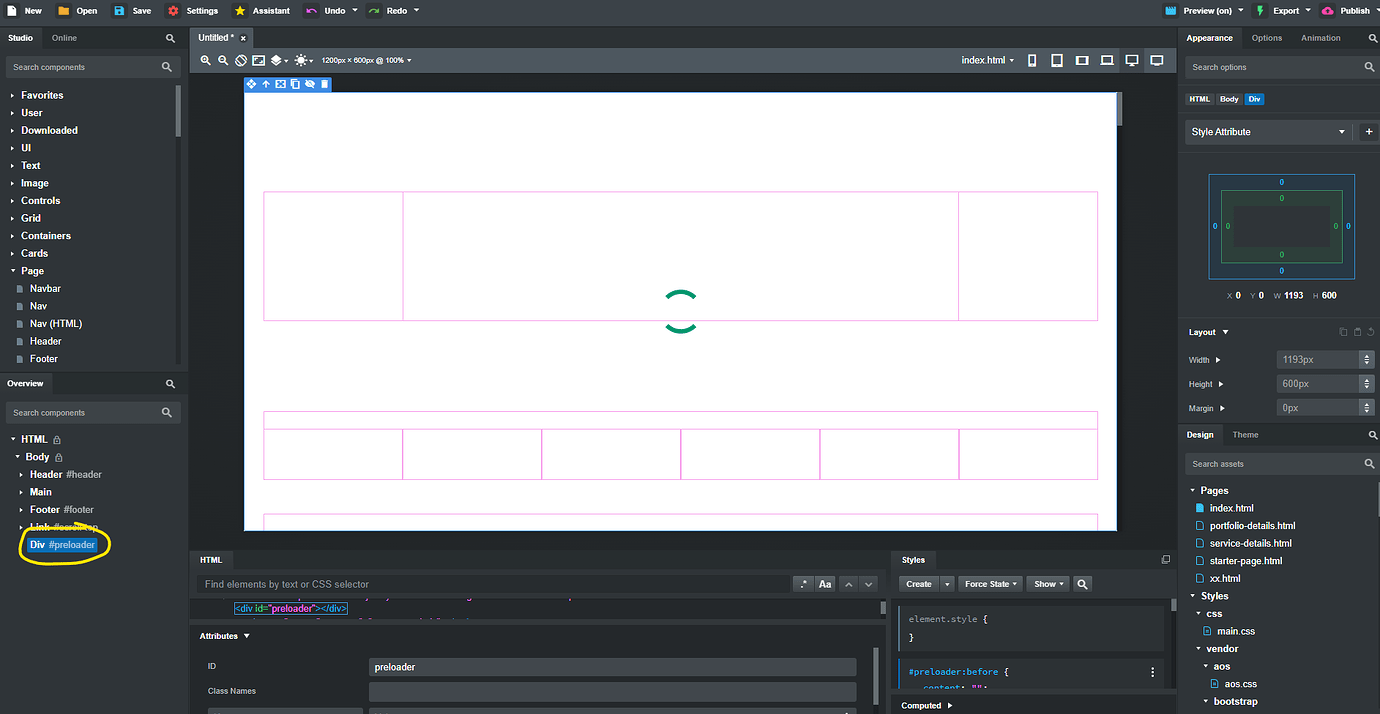Collapse the Page component group
This screenshot has width=1380, height=714.
point(13,271)
